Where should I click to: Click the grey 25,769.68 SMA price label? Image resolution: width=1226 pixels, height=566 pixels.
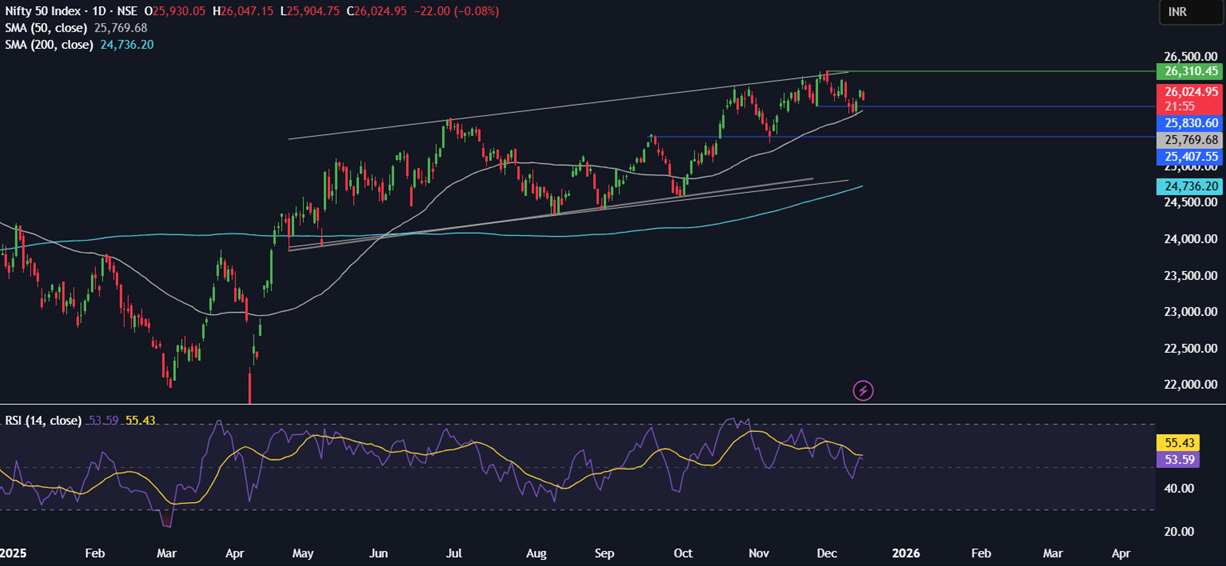(x=1190, y=140)
